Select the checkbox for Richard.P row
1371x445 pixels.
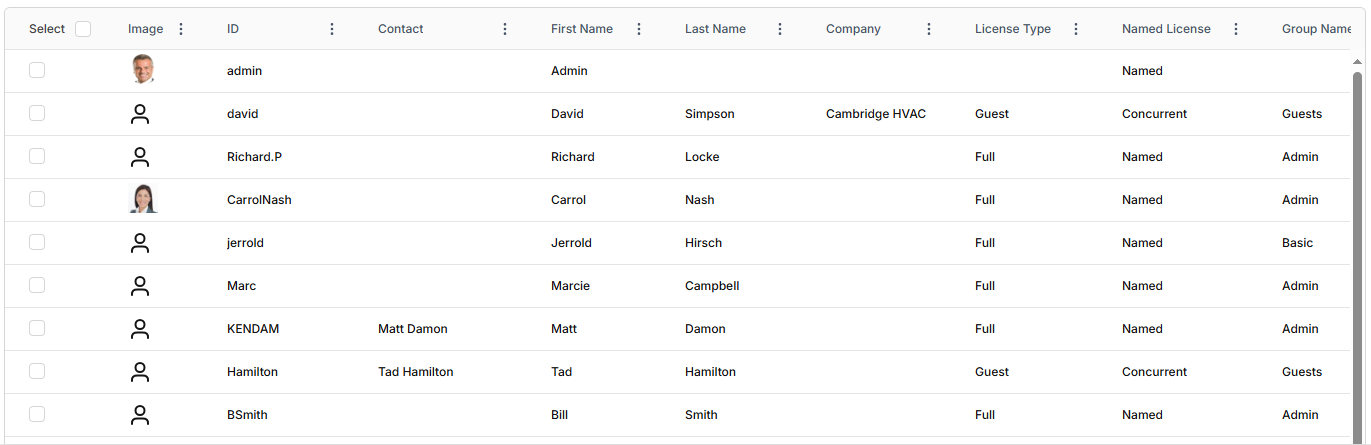(37, 156)
